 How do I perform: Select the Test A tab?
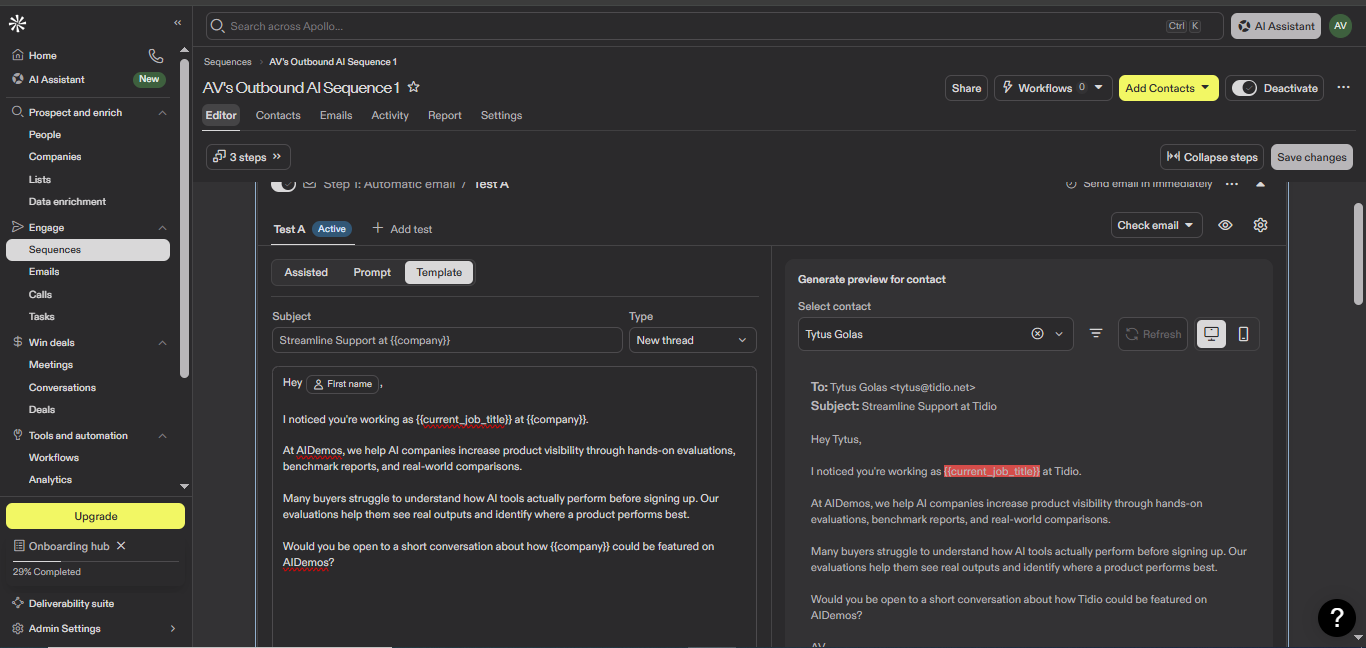tap(290, 229)
